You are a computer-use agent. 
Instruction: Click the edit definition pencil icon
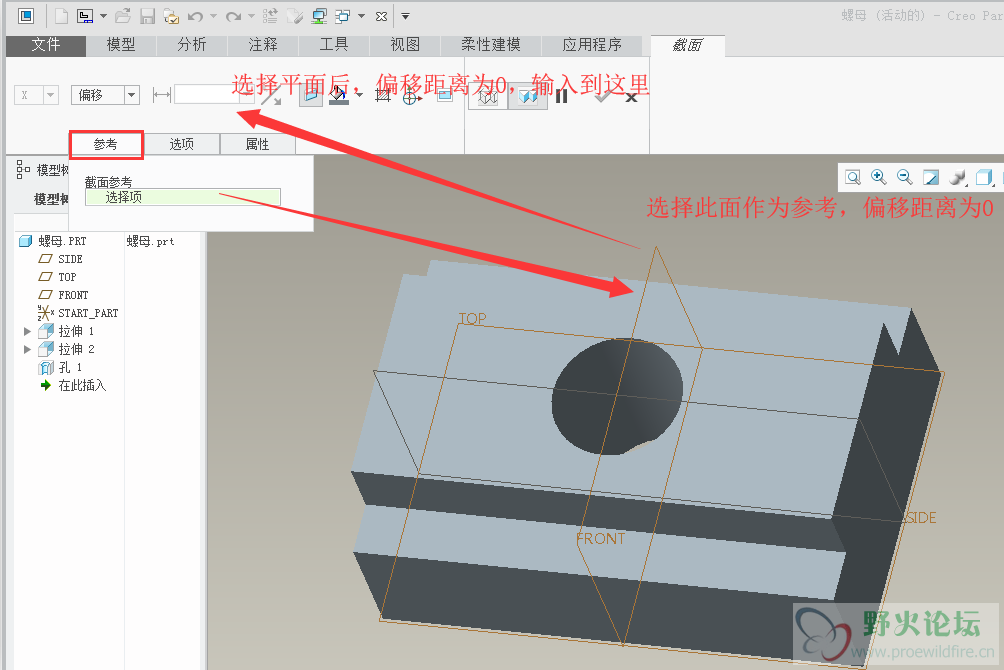point(295,16)
